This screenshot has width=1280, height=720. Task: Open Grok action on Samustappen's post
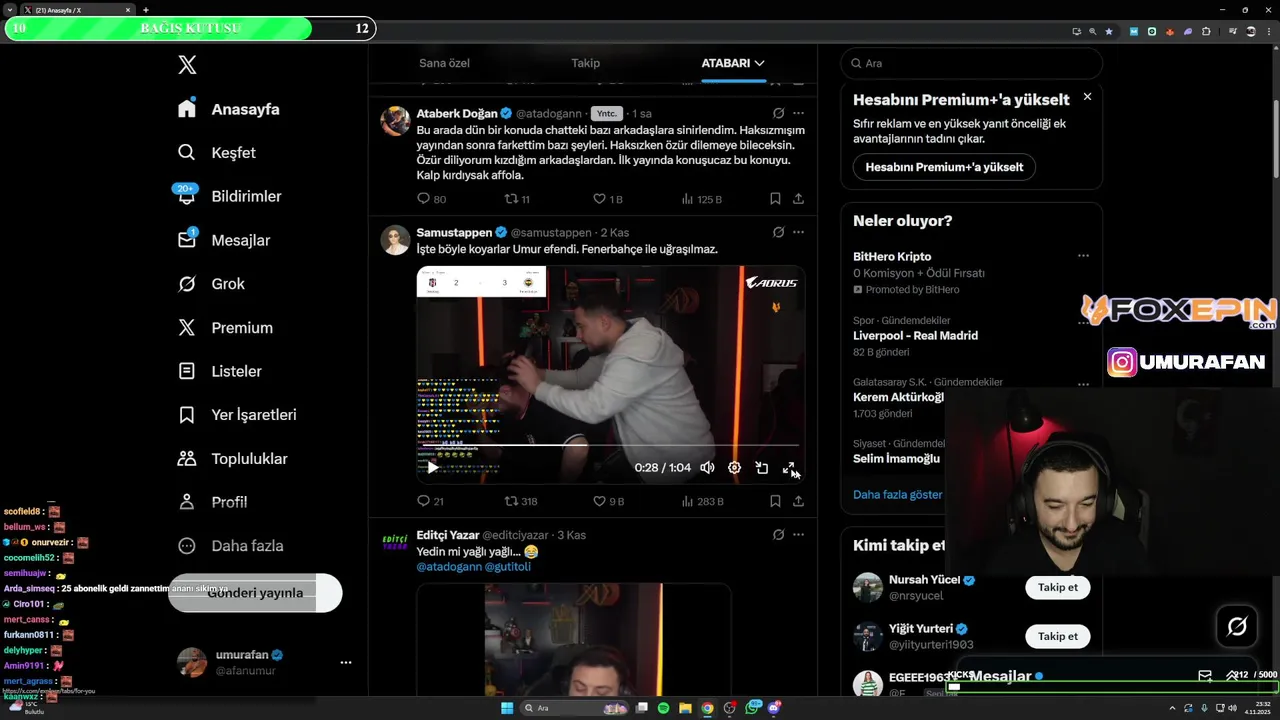pyautogui.click(x=778, y=232)
